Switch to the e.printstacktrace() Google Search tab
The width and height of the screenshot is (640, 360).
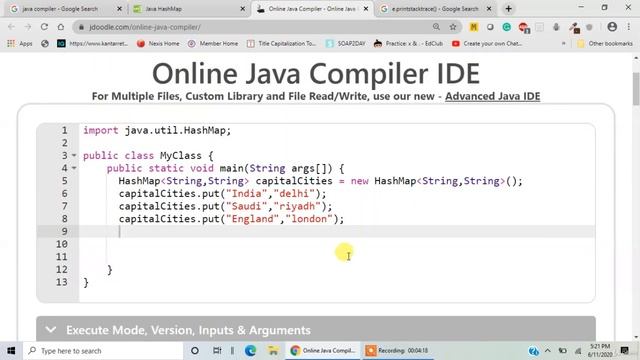coord(435,9)
